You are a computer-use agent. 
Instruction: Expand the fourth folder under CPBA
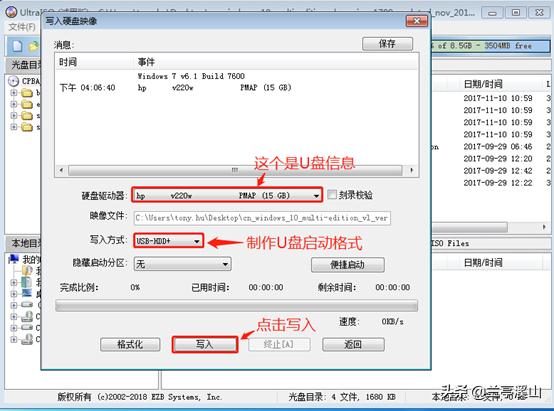(13, 127)
